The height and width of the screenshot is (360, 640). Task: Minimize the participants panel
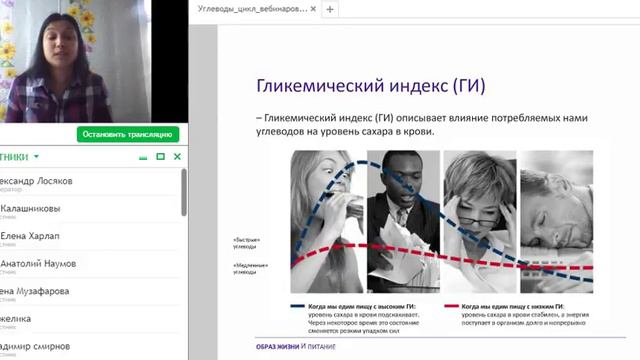click(143, 157)
